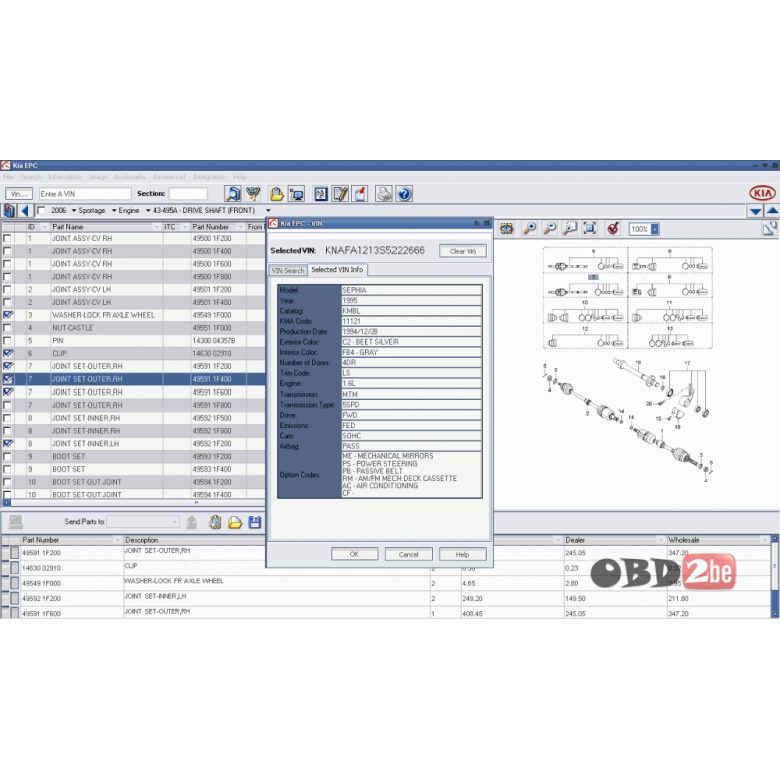Click Cancel in the VIN dialog
Viewport: 780px width, 780px height.
pyautogui.click(x=408, y=554)
